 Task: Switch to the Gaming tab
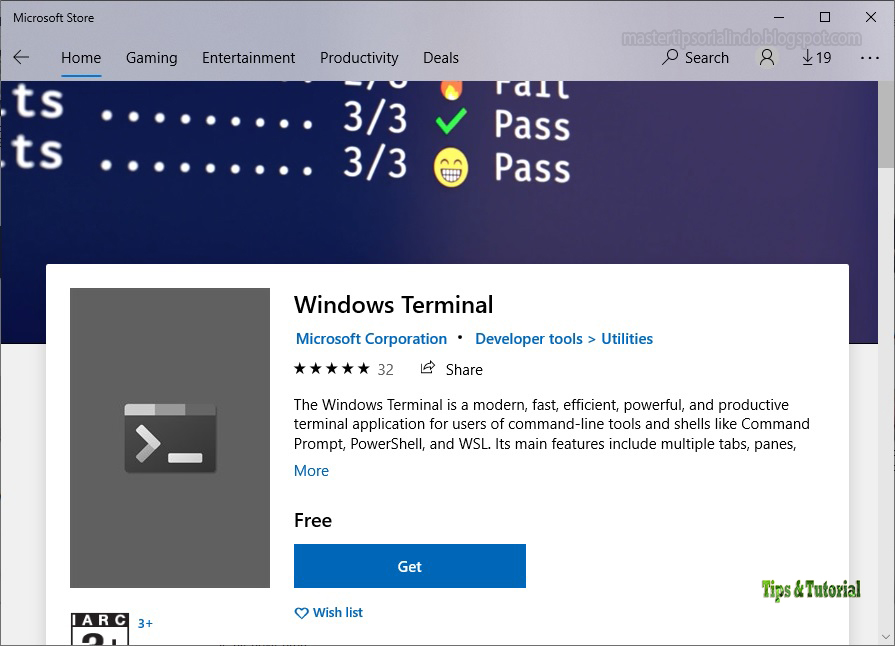pos(151,58)
